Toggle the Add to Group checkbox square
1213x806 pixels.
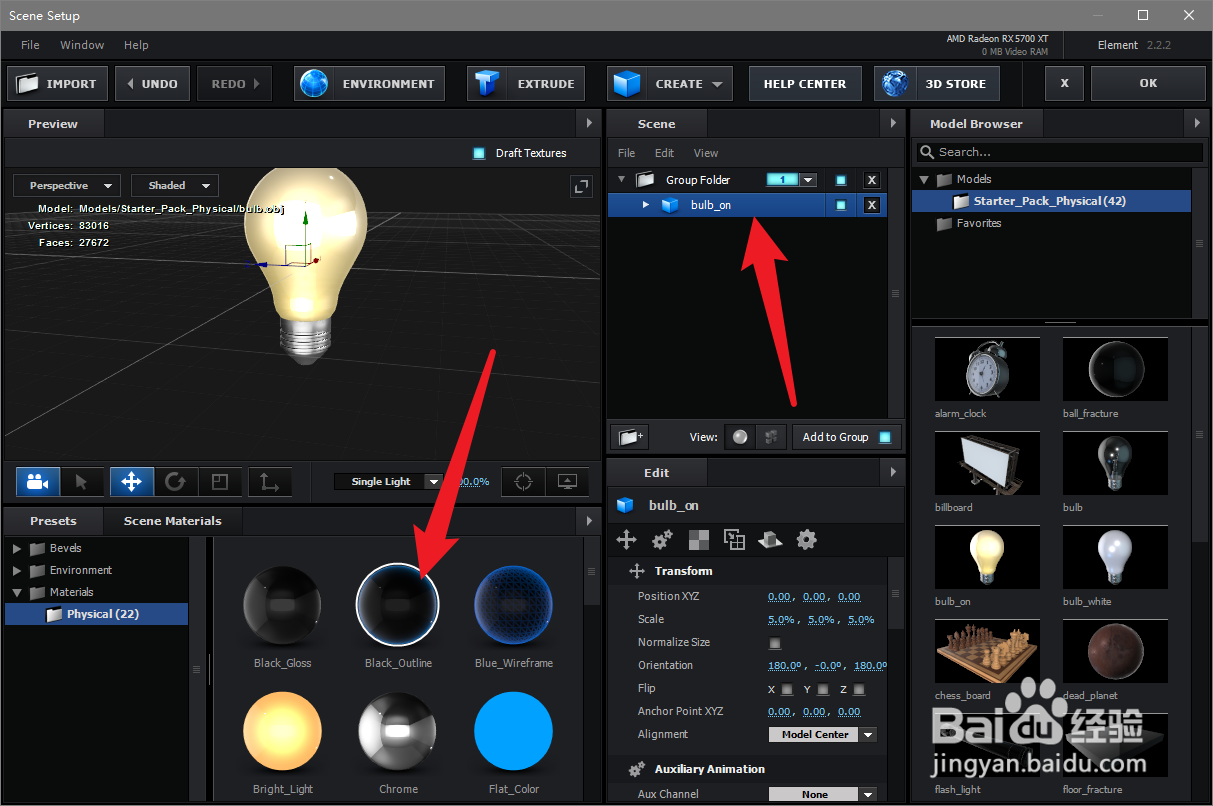(884, 437)
